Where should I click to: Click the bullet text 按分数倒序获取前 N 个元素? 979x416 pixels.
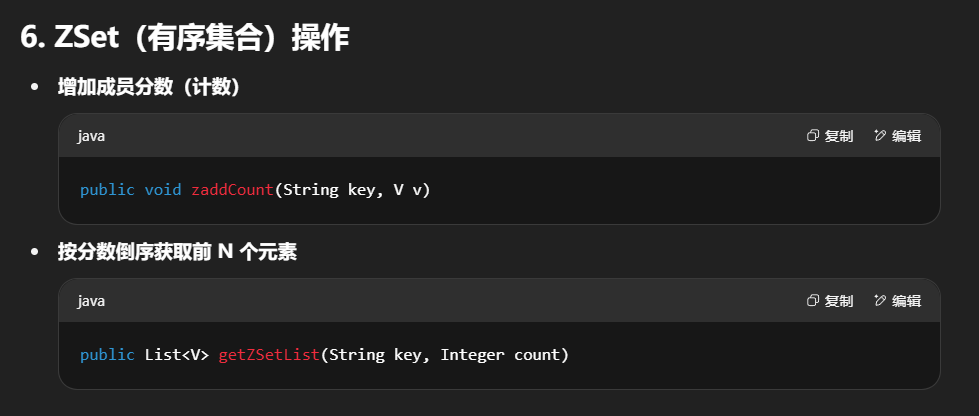coord(177,253)
